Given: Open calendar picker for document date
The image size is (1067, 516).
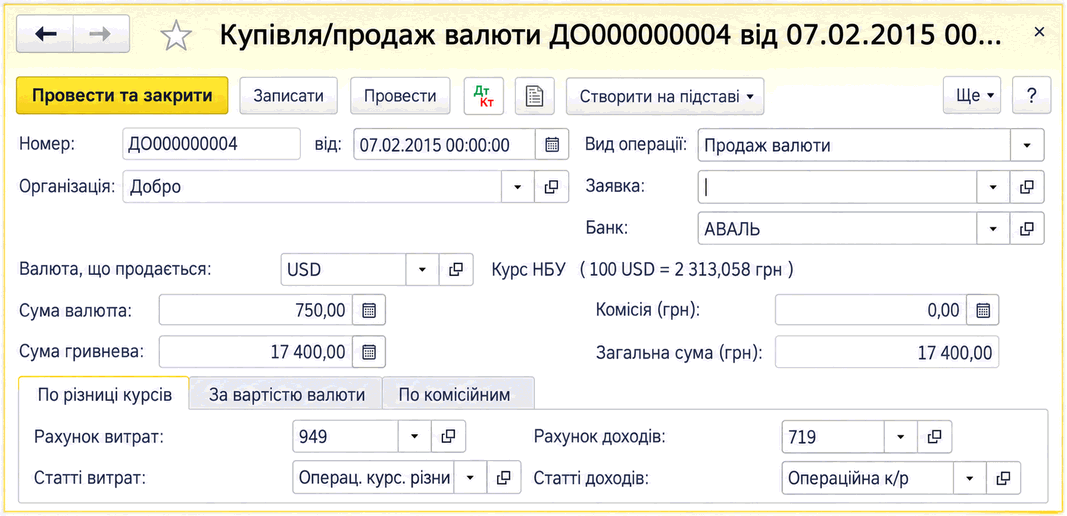Looking at the screenshot, I should pyautogui.click(x=552, y=144).
